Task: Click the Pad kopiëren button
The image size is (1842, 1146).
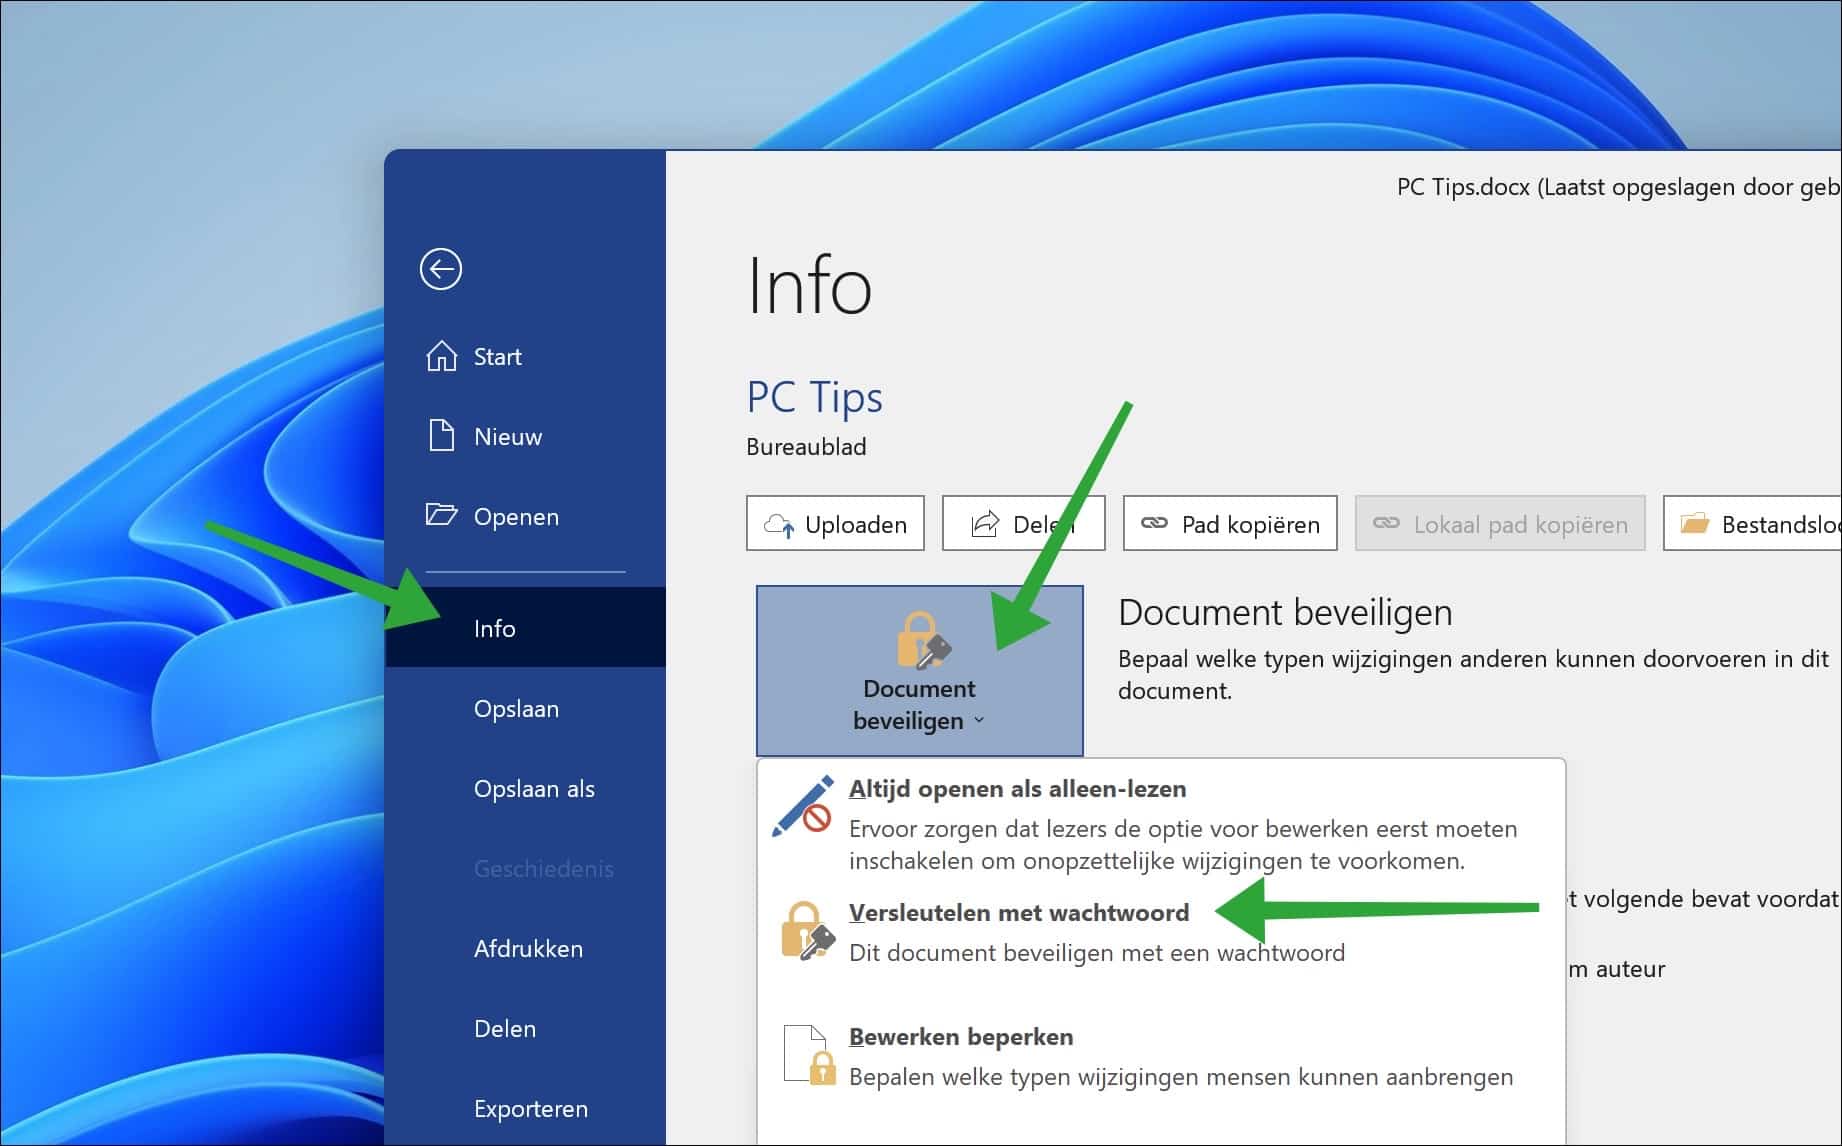Action: point(1230,522)
